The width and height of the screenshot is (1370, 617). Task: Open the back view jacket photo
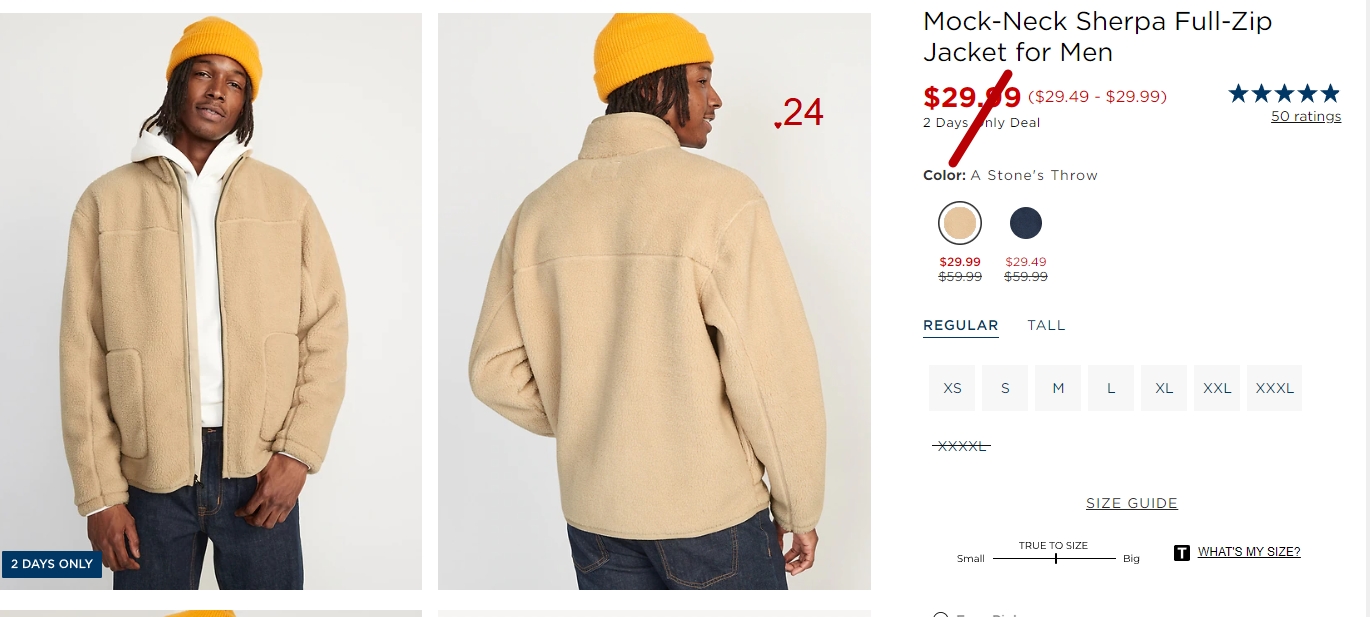tap(654, 301)
